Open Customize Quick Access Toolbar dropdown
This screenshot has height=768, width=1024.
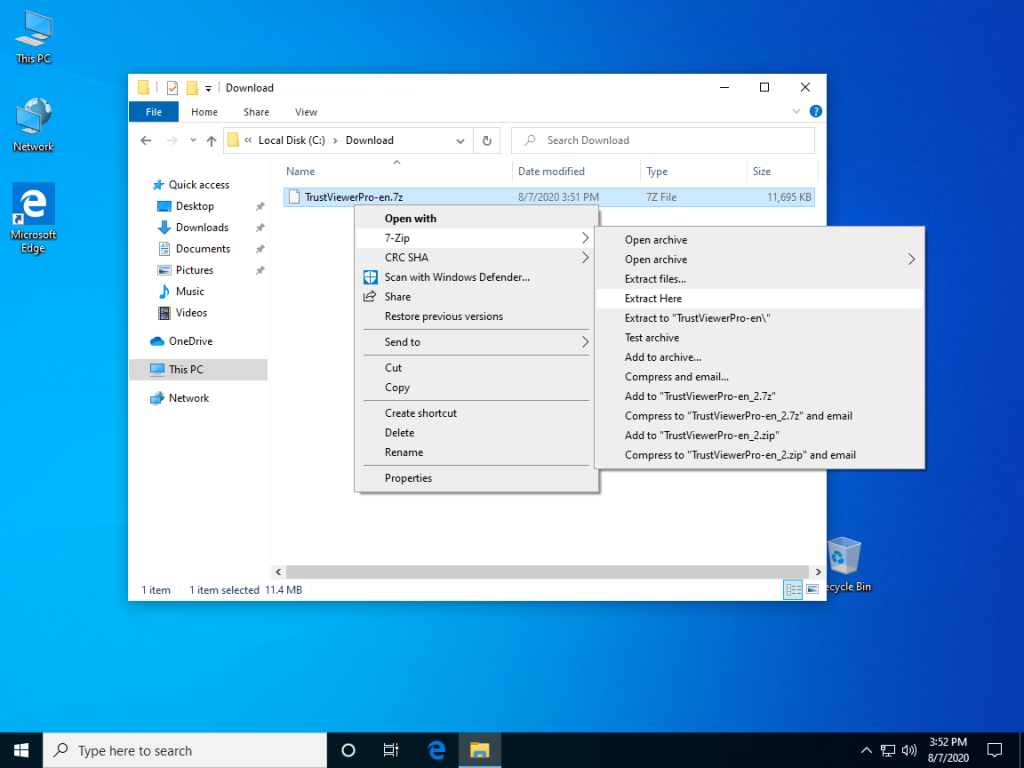click(x=208, y=88)
